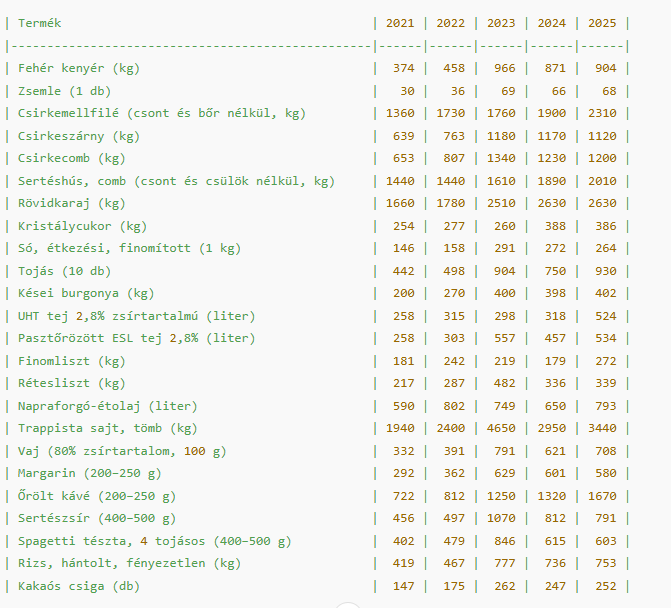Image resolution: width=671 pixels, height=608 pixels.
Task: Click the 2025 column header
Action: pos(602,22)
